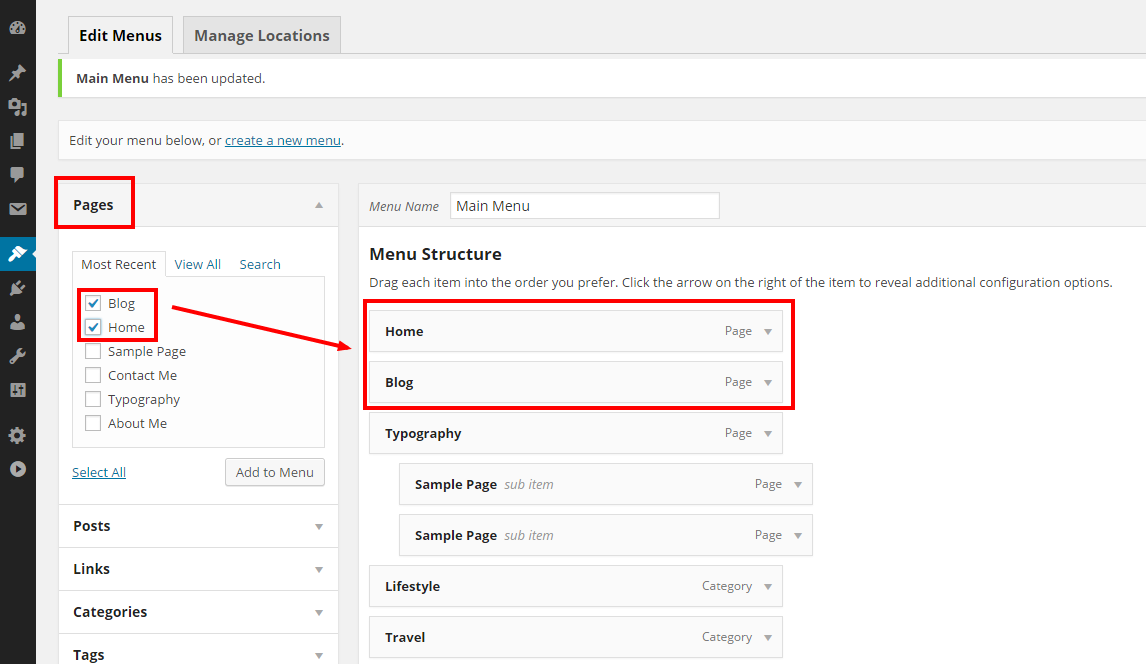Open Plugins using the plug icon
This screenshot has width=1146, height=664.
[x=17, y=287]
